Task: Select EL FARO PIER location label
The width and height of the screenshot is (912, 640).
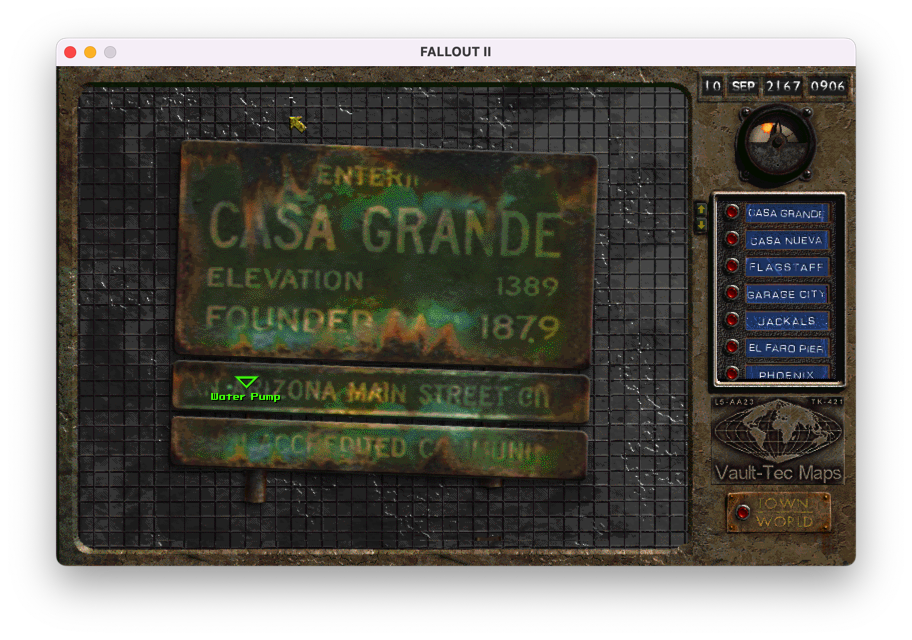Action: pyautogui.click(x=786, y=348)
